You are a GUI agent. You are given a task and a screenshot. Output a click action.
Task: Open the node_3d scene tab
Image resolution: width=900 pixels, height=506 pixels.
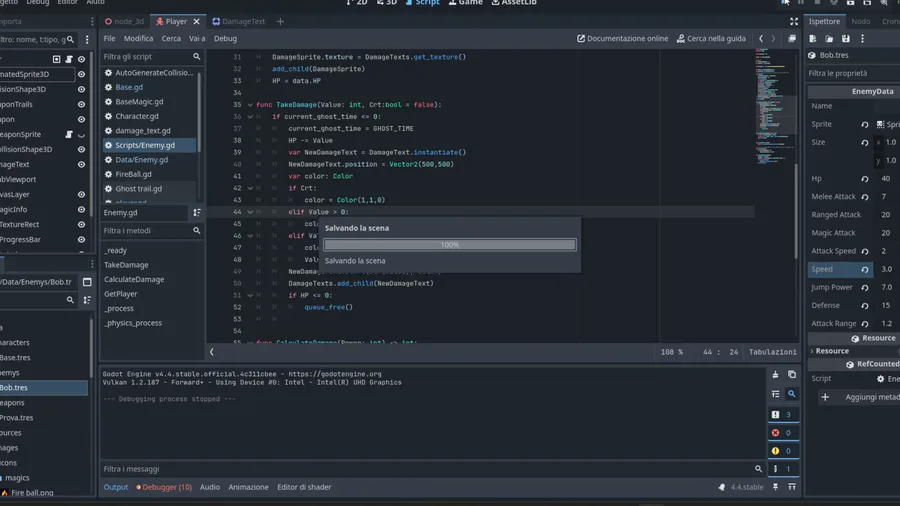pos(124,21)
